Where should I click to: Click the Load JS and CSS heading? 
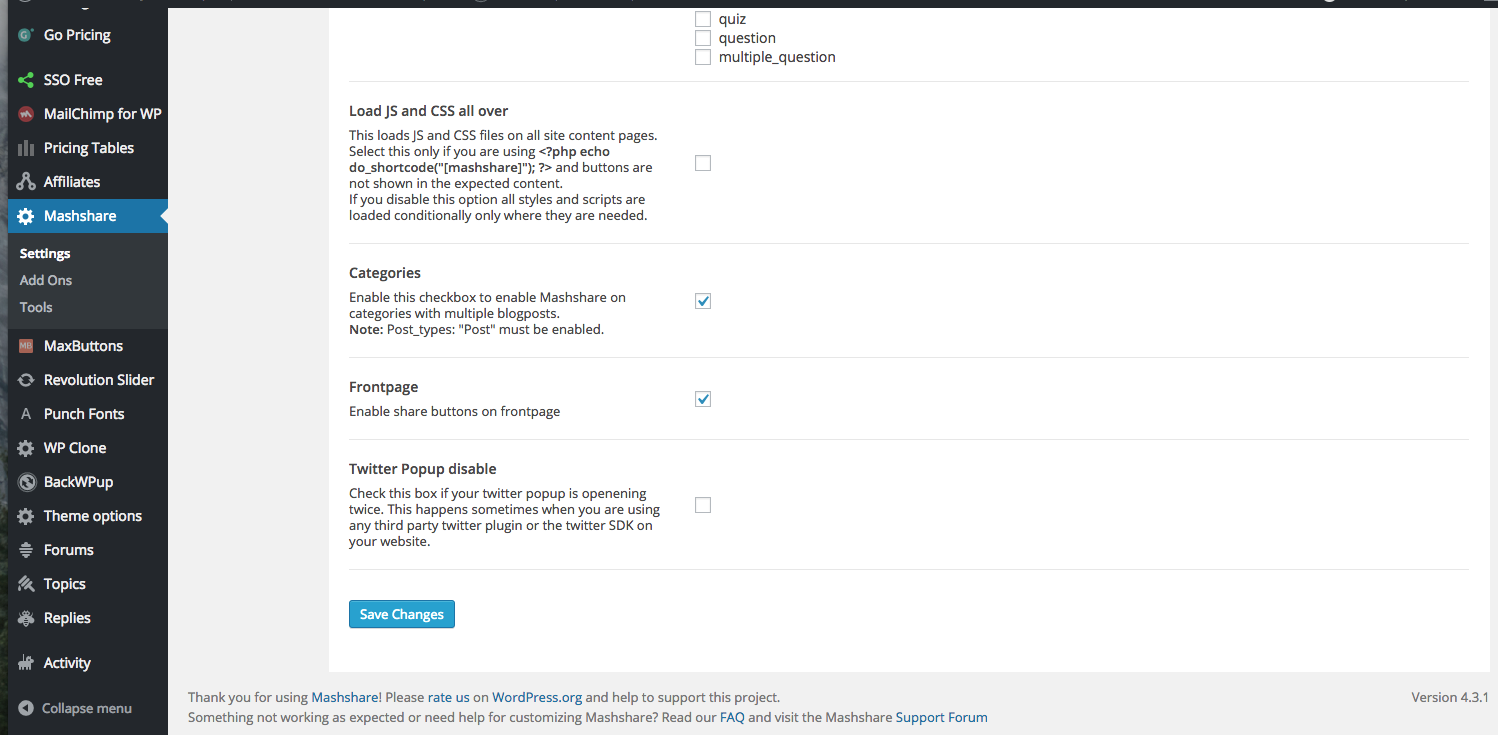(x=429, y=111)
